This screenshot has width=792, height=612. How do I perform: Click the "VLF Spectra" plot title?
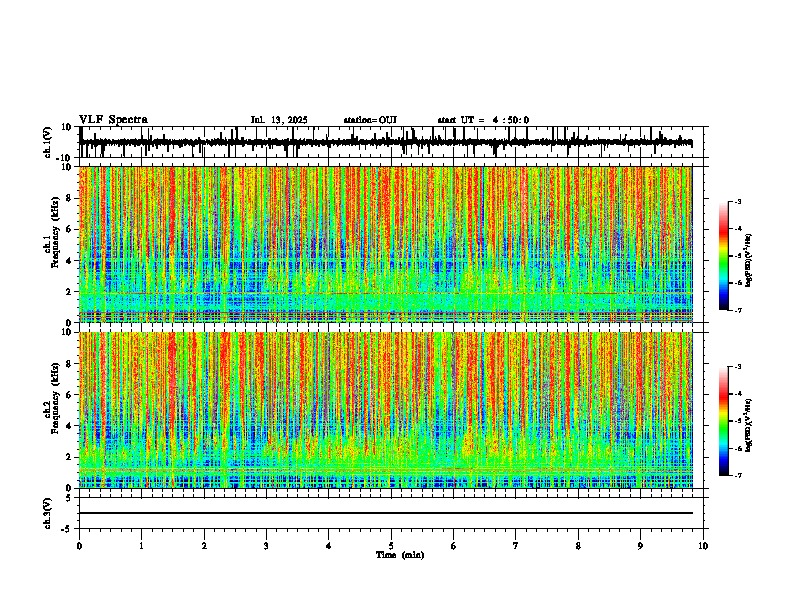(113, 120)
